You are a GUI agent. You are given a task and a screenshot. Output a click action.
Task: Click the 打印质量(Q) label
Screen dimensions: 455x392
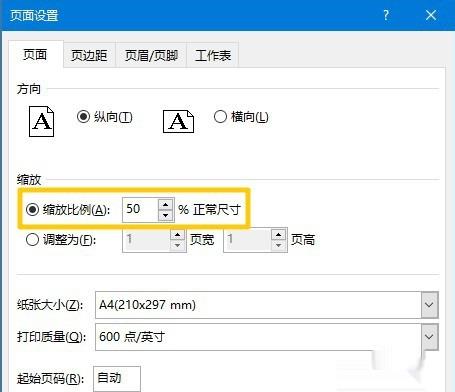pos(52,337)
